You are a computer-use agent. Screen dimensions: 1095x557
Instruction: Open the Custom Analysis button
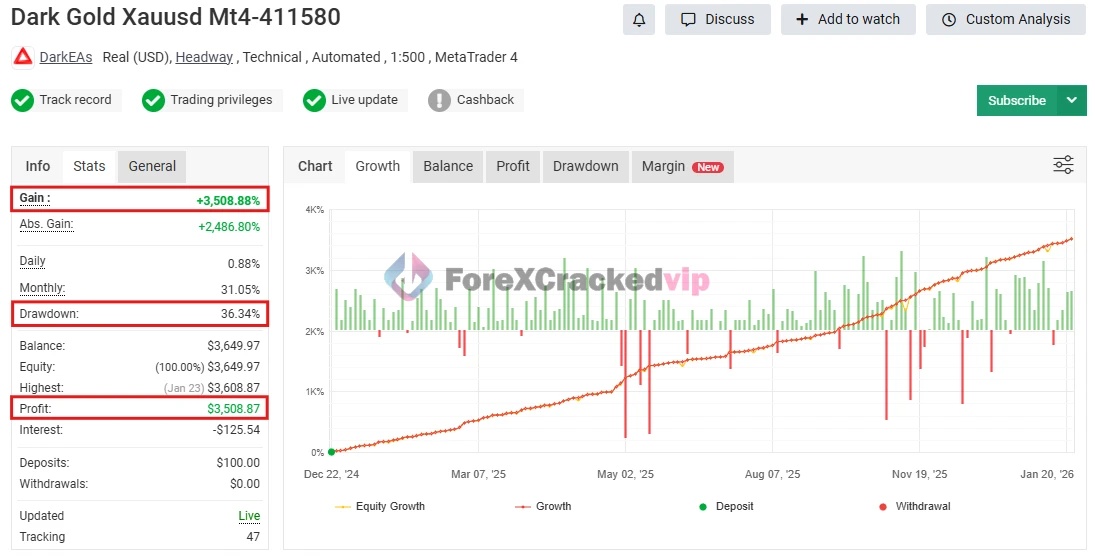[x=1005, y=19]
